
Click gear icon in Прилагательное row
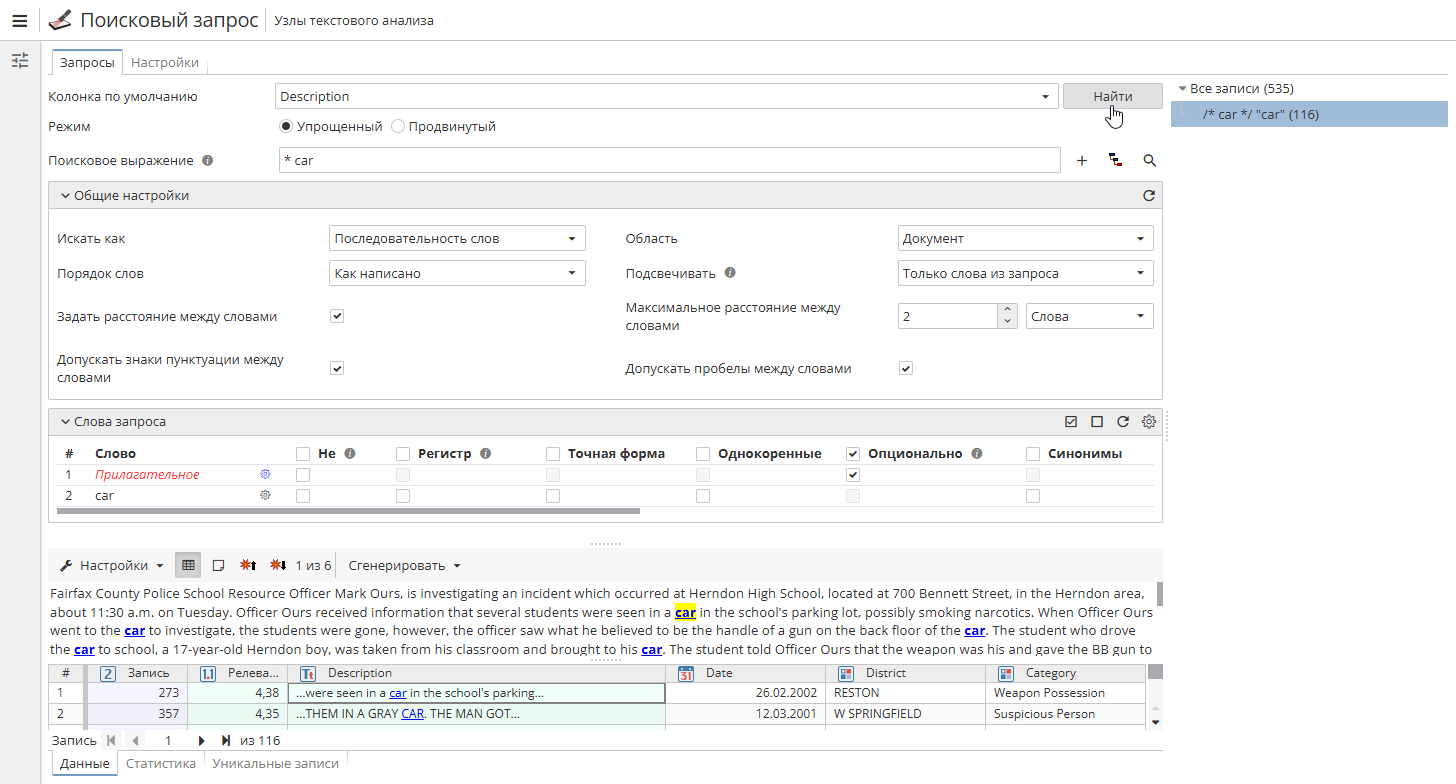(265, 474)
